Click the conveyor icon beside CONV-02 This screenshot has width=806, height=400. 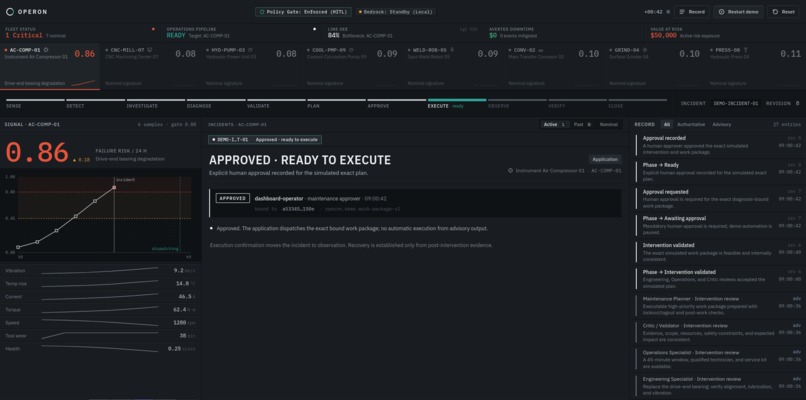click(x=540, y=50)
